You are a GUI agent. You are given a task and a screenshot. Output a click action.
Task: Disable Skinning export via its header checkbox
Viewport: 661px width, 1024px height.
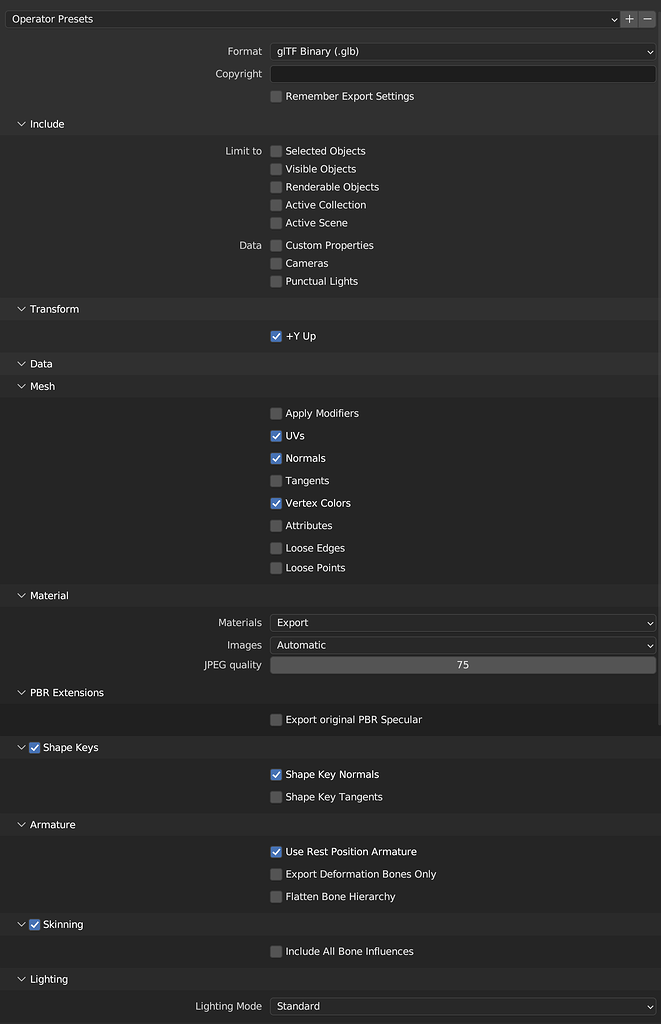[34, 924]
